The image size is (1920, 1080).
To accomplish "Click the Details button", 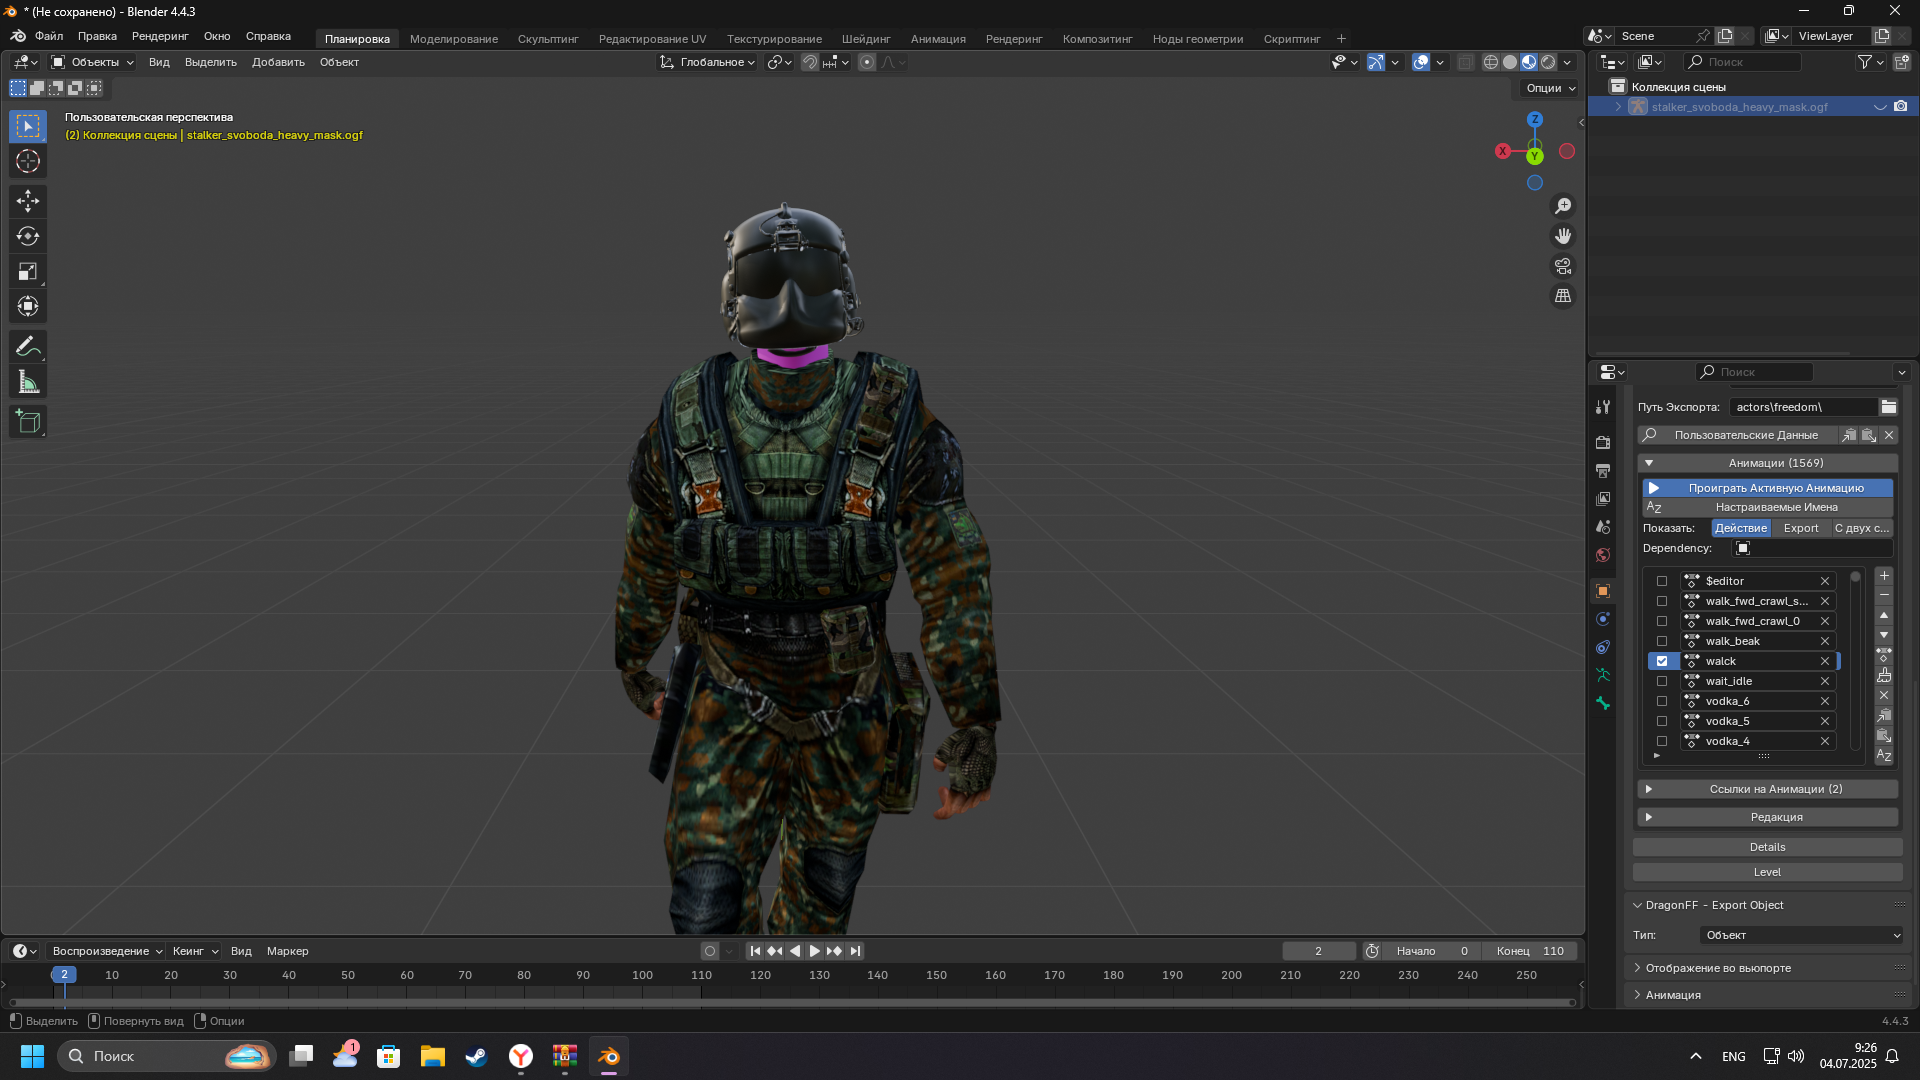I will point(1767,847).
